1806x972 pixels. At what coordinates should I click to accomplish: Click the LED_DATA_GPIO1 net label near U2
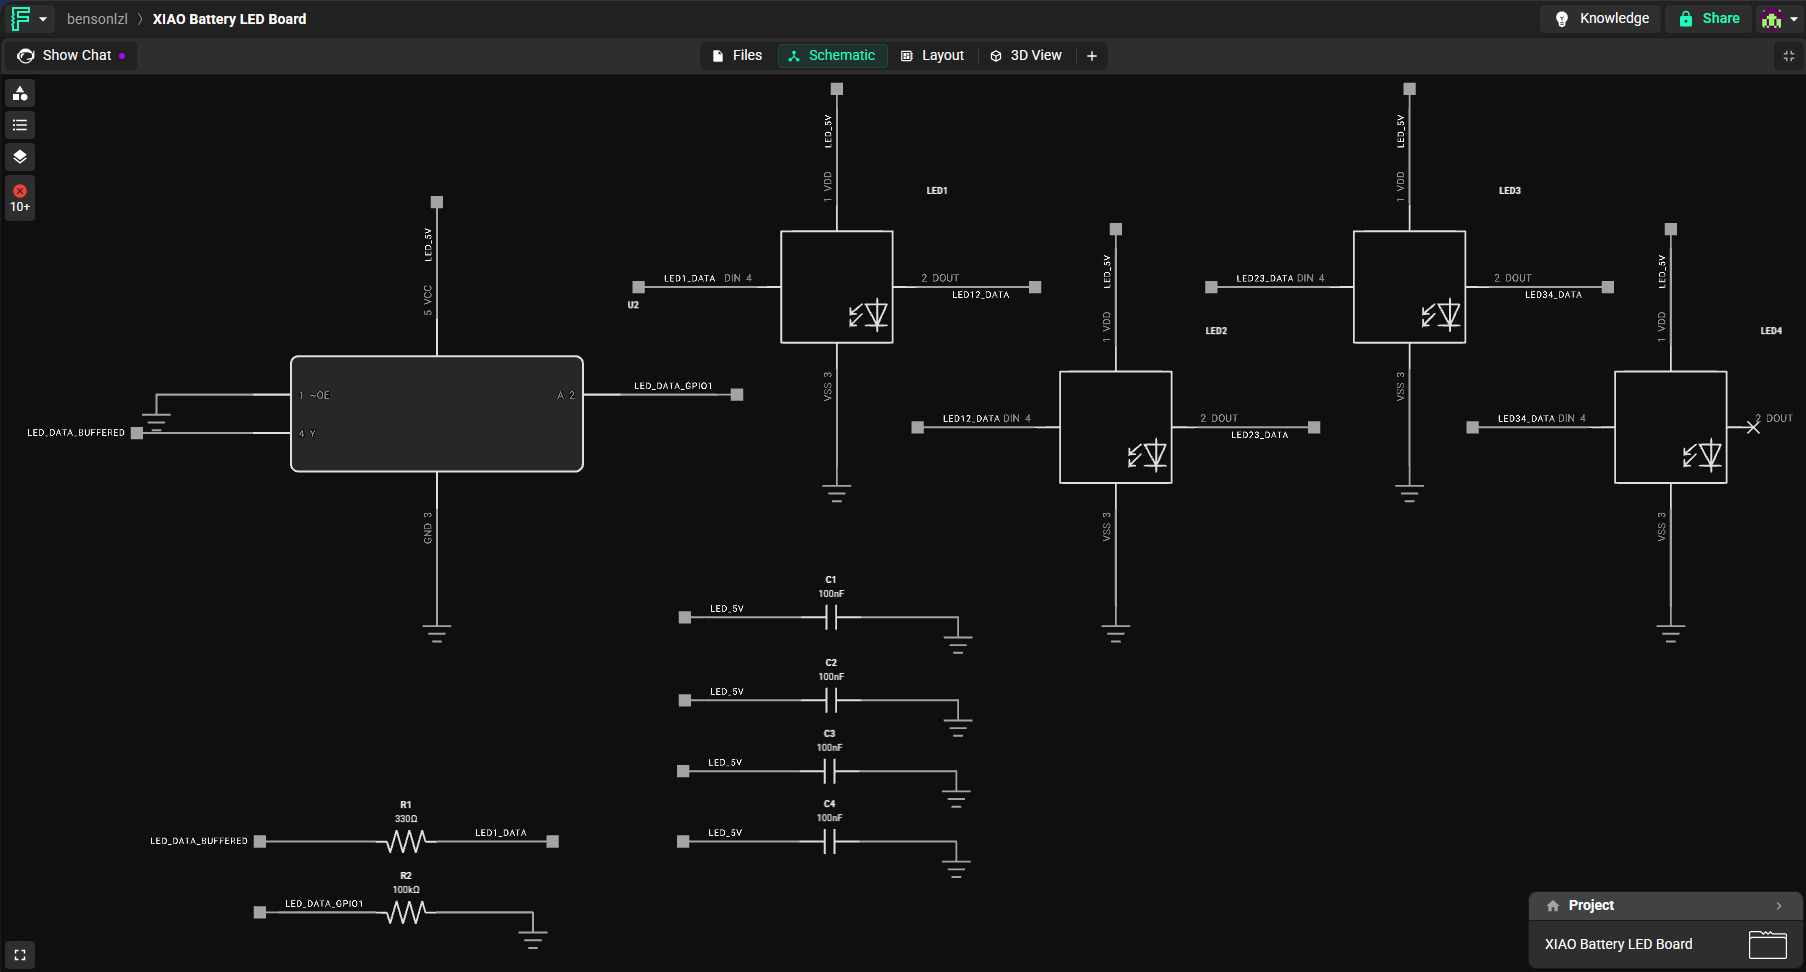[673, 386]
